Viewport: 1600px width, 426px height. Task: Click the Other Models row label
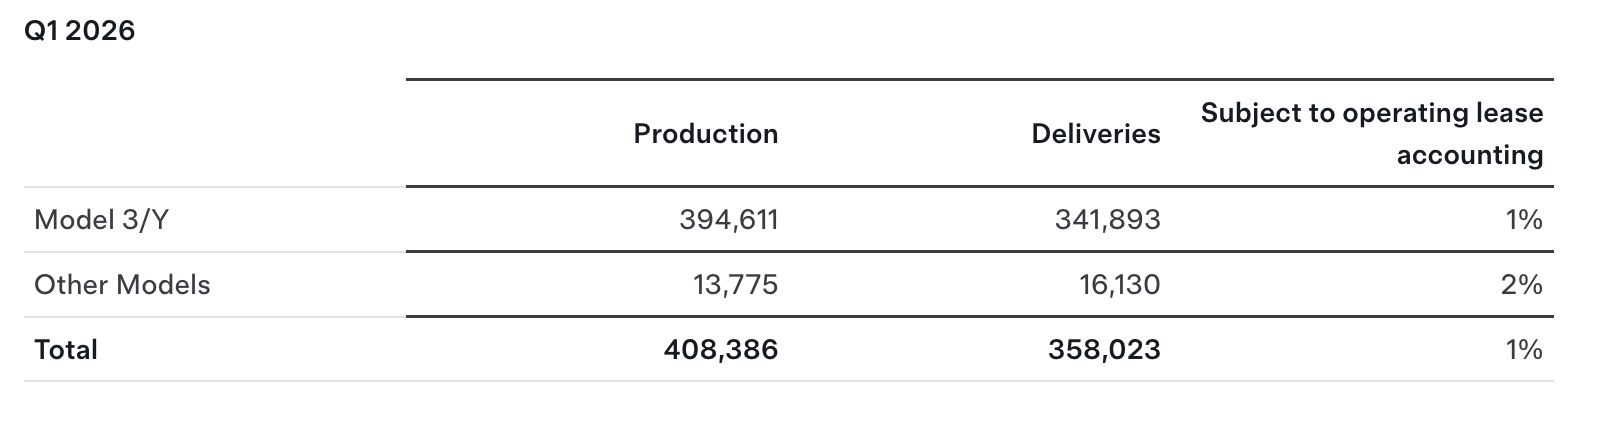122,285
